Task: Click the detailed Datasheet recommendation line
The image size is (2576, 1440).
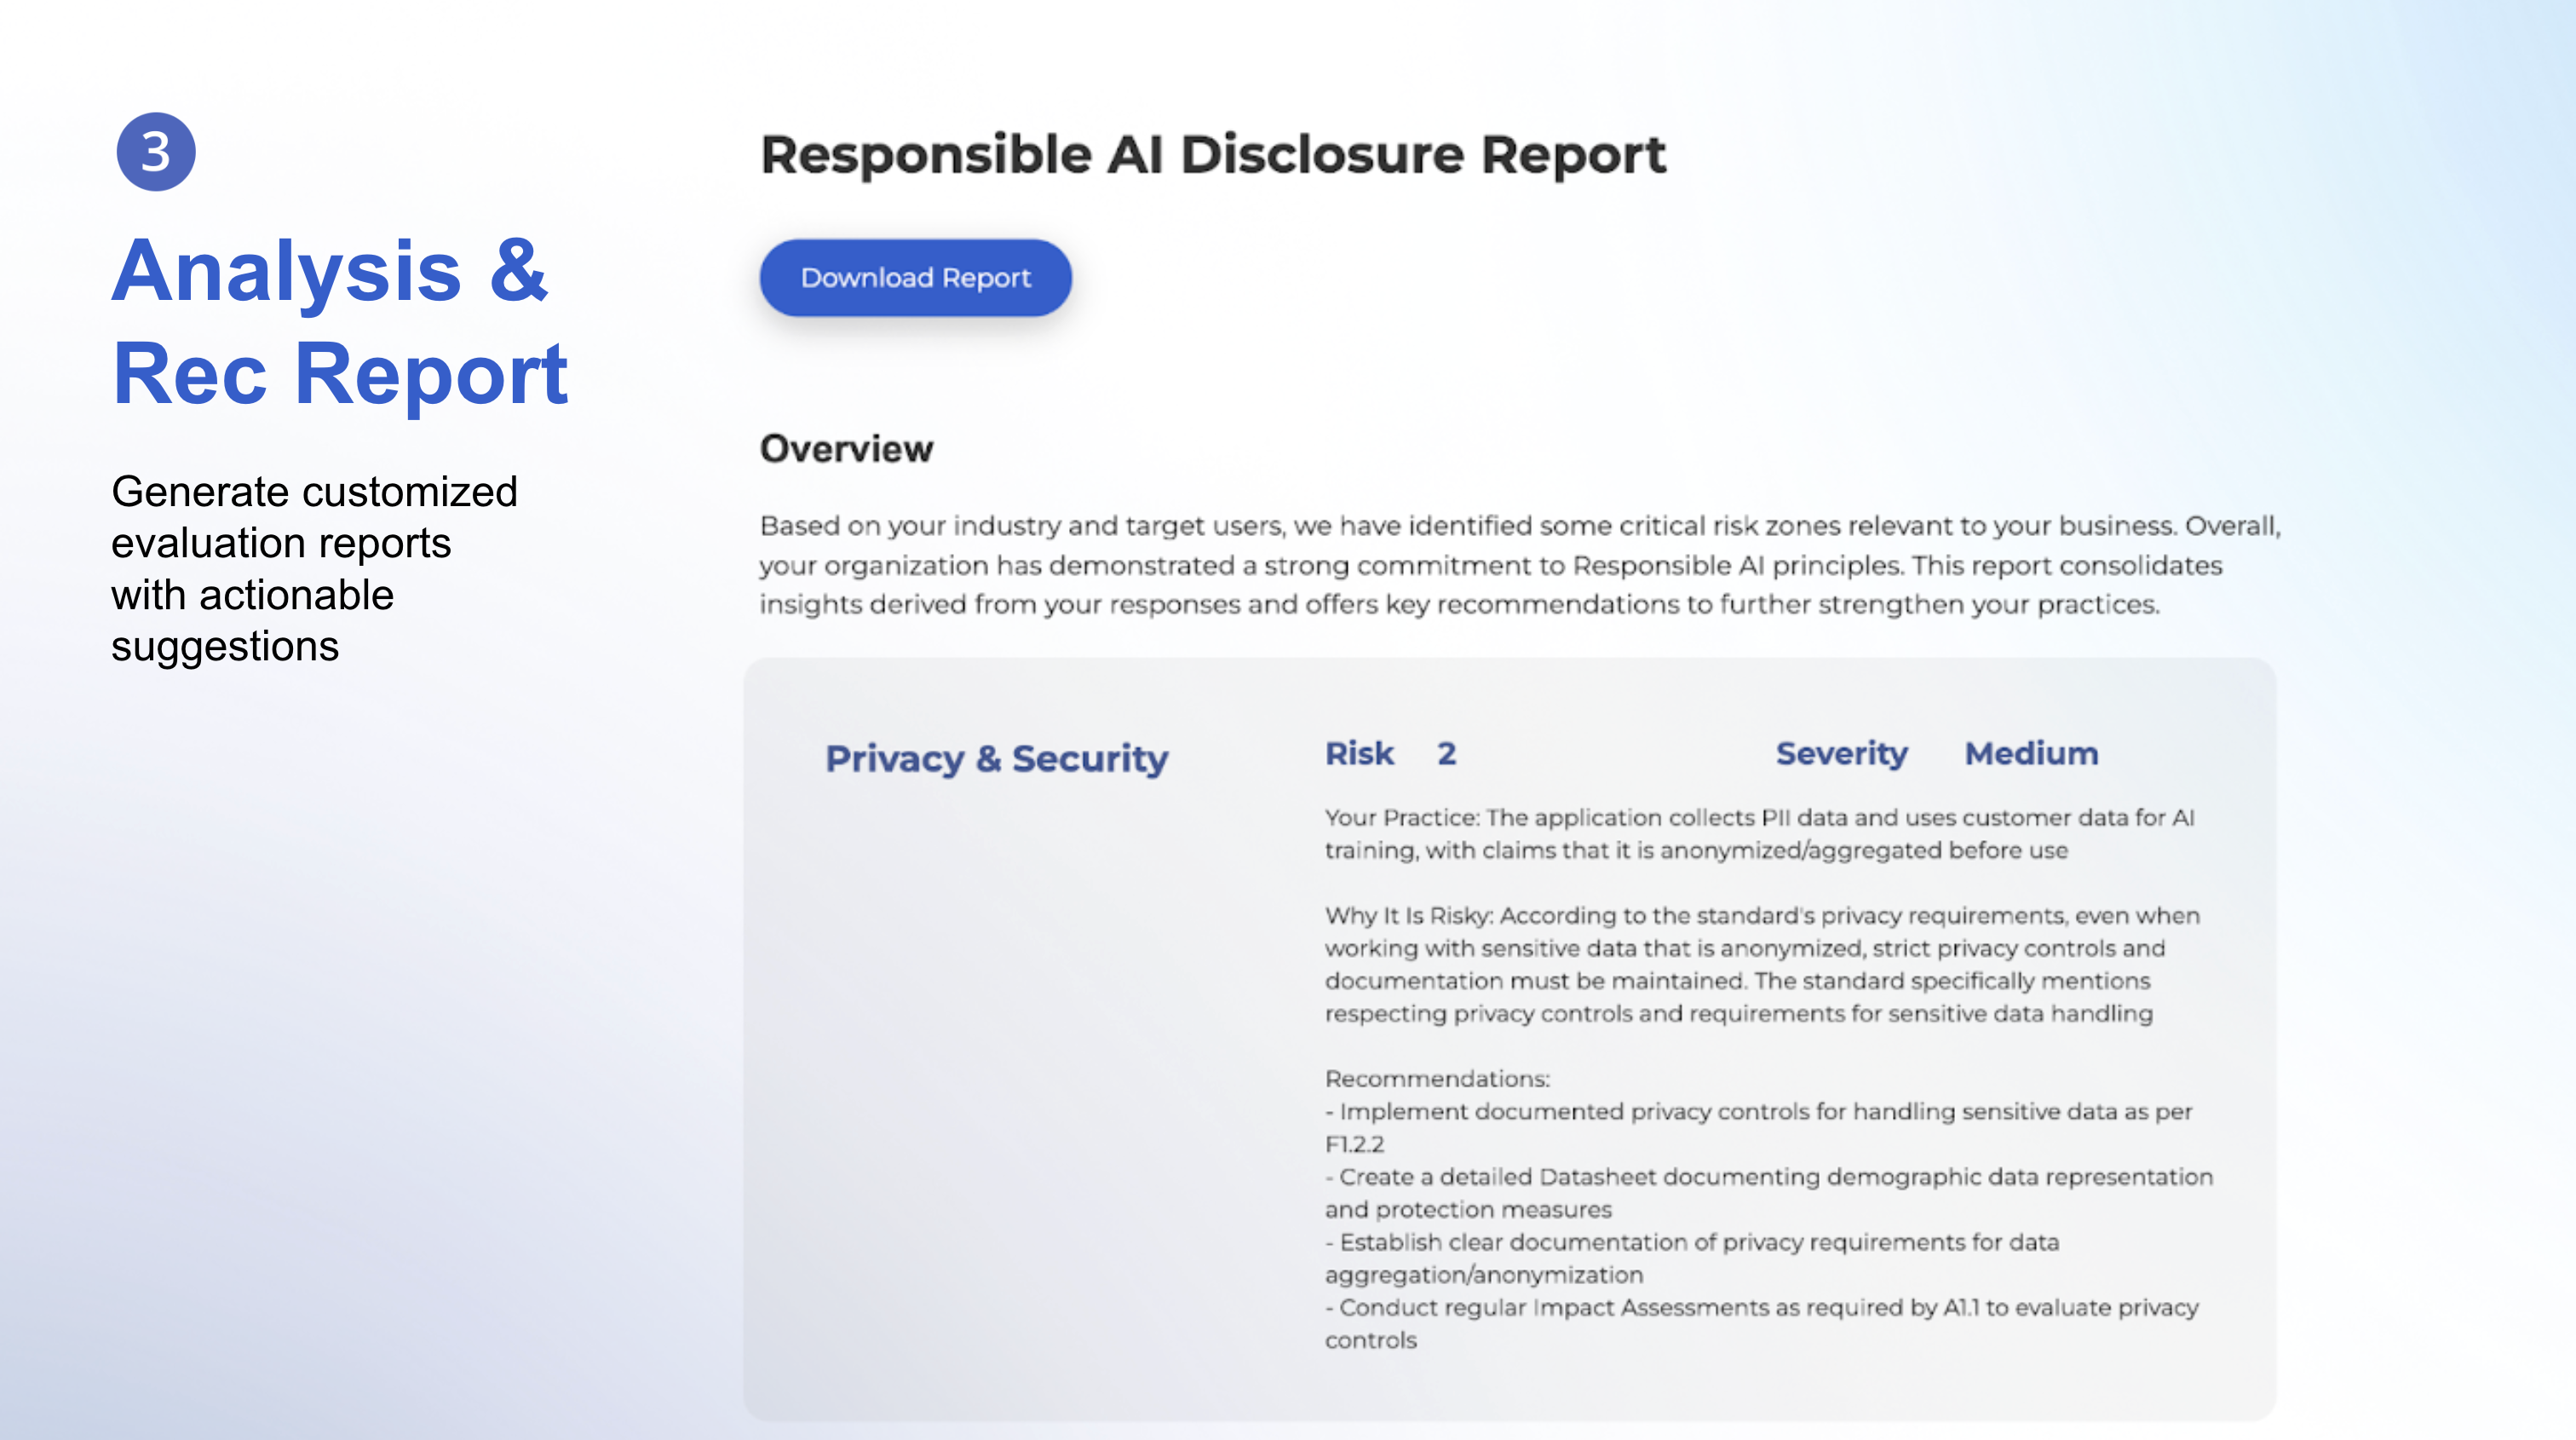Action: 1768,1177
